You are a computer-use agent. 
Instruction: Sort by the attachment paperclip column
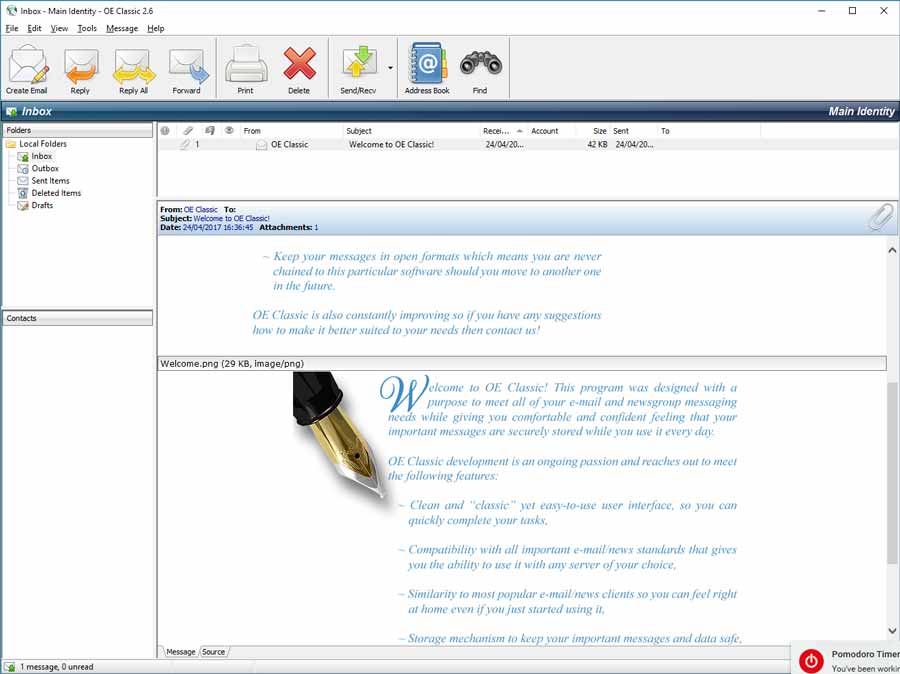point(188,131)
